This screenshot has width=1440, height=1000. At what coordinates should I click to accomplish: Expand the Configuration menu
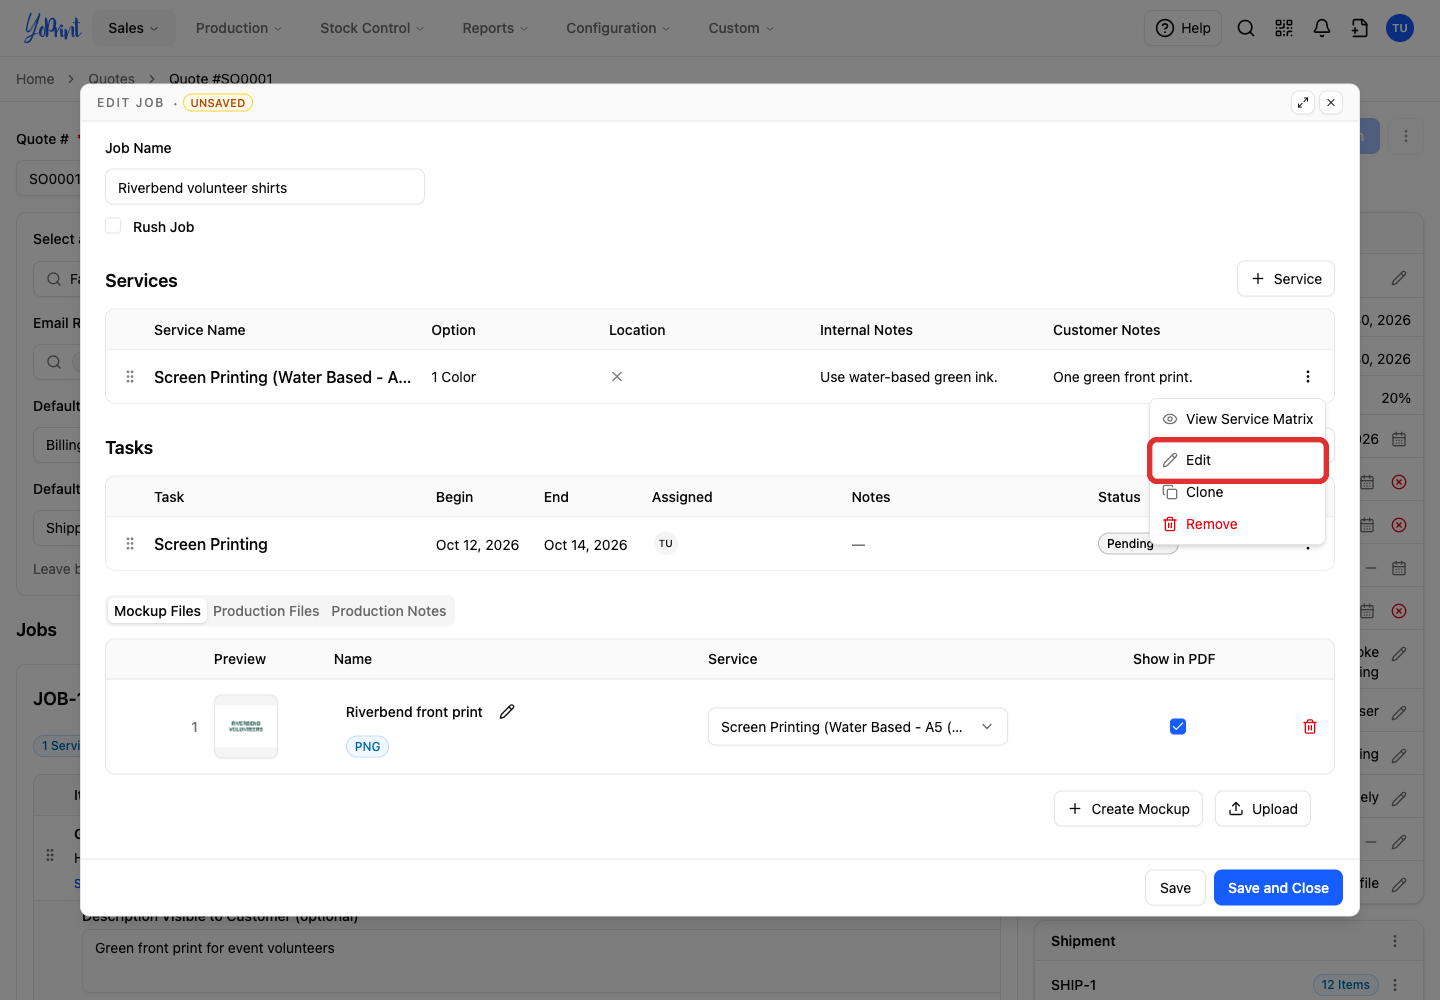(x=618, y=28)
